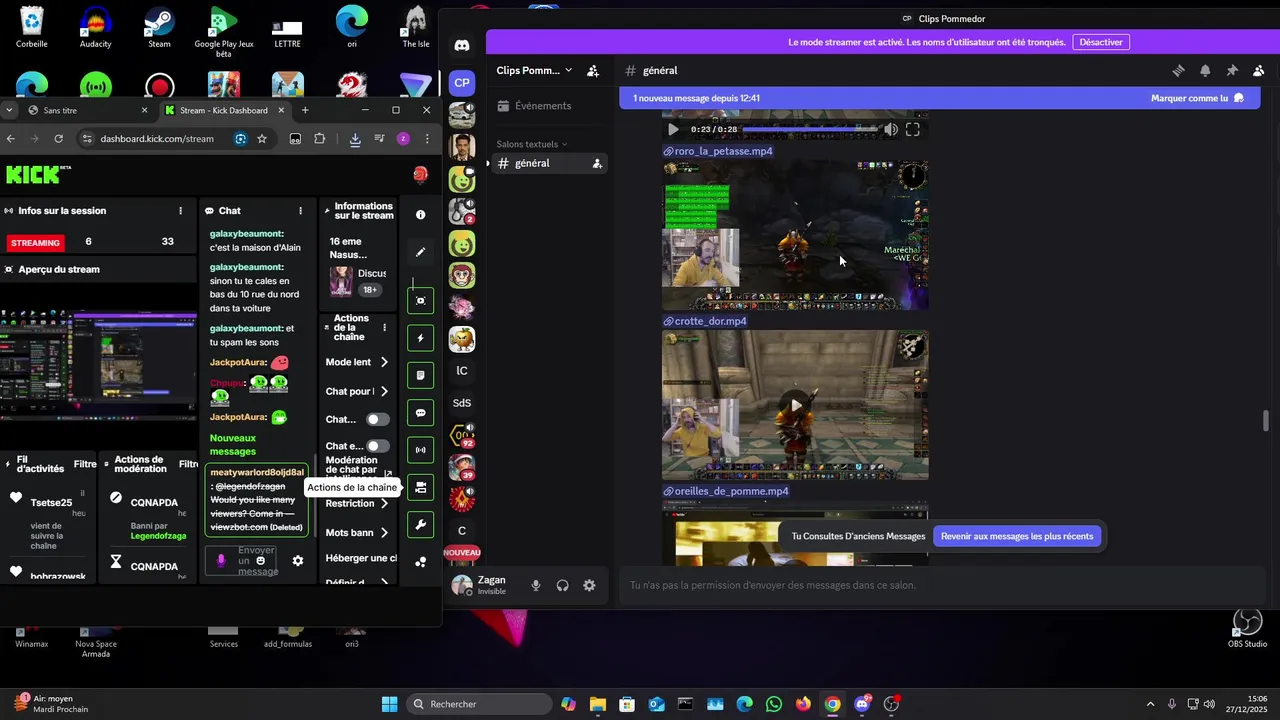Toggle Kick moderation actions panel icon
The height and width of the screenshot is (720, 1280).
(420, 376)
